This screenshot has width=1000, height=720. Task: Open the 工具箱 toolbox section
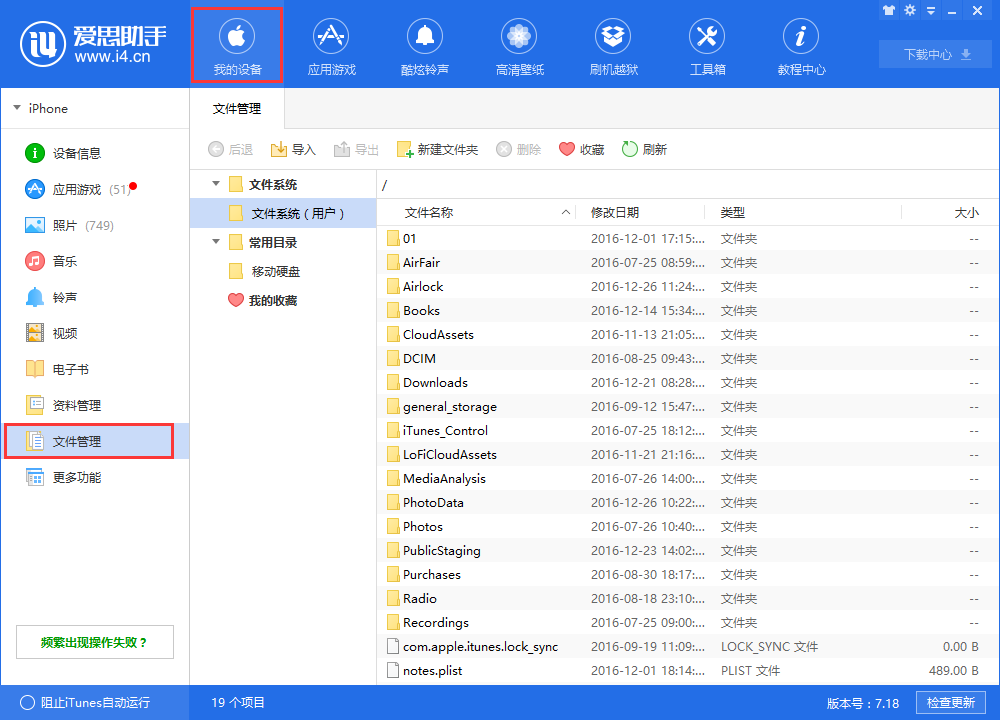pos(707,45)
